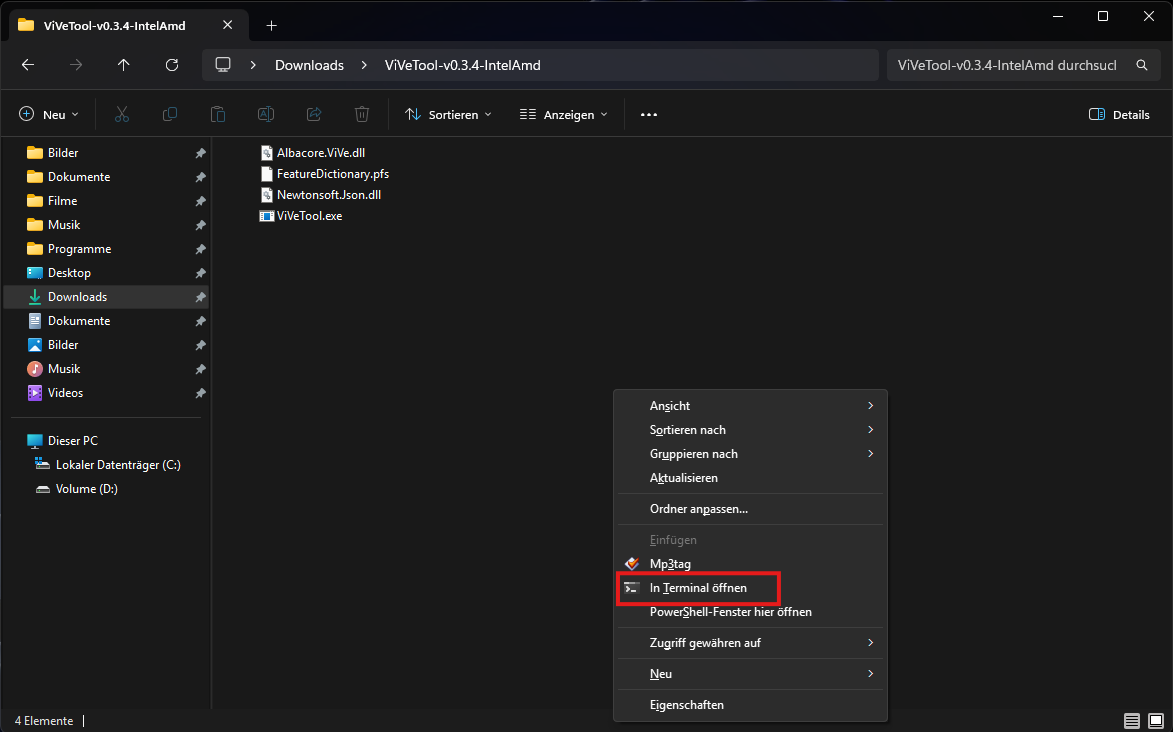This screenshot has height=732, width=1173.
Task: Unpin Programme using its pin icon
Action: 200,249
